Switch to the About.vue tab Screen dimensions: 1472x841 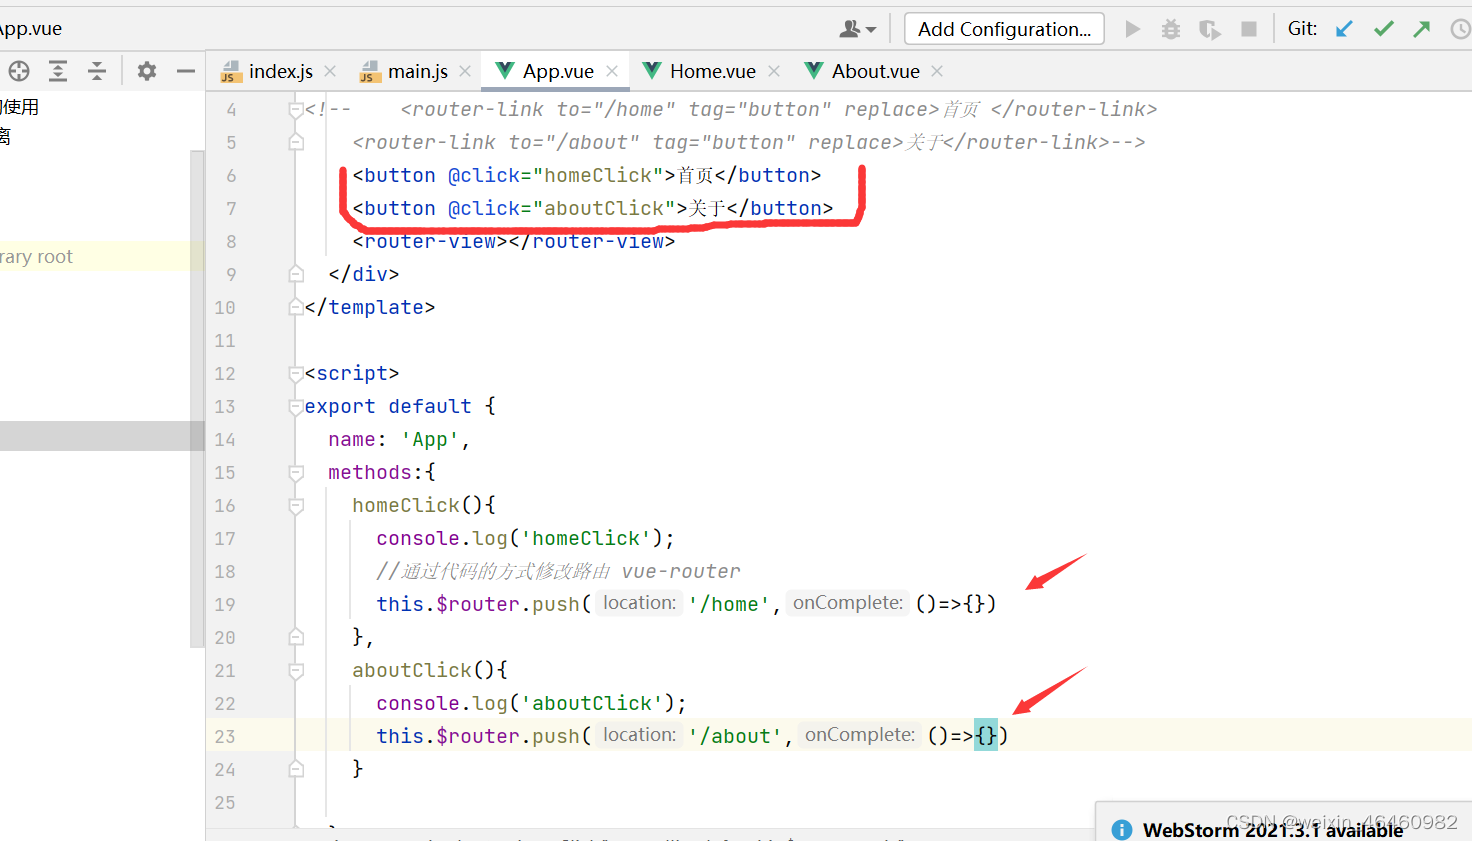(875, 71)
